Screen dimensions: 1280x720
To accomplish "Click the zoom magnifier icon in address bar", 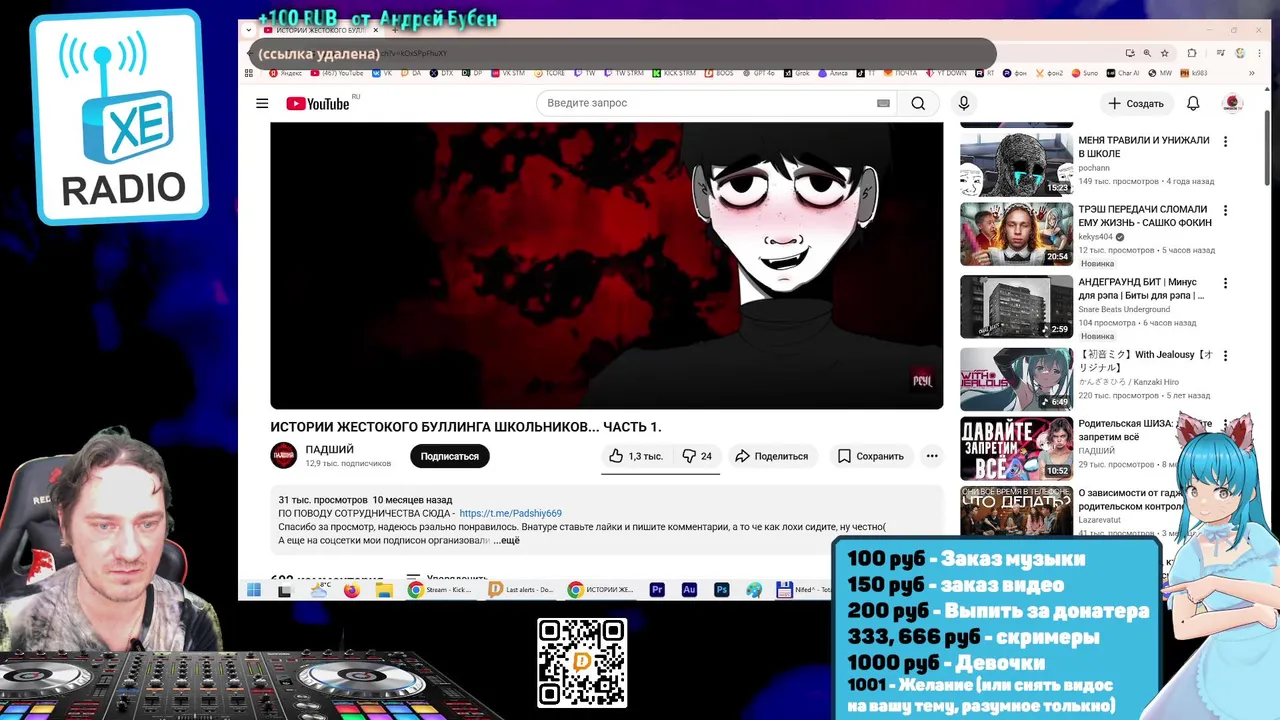I will 1147,53.
